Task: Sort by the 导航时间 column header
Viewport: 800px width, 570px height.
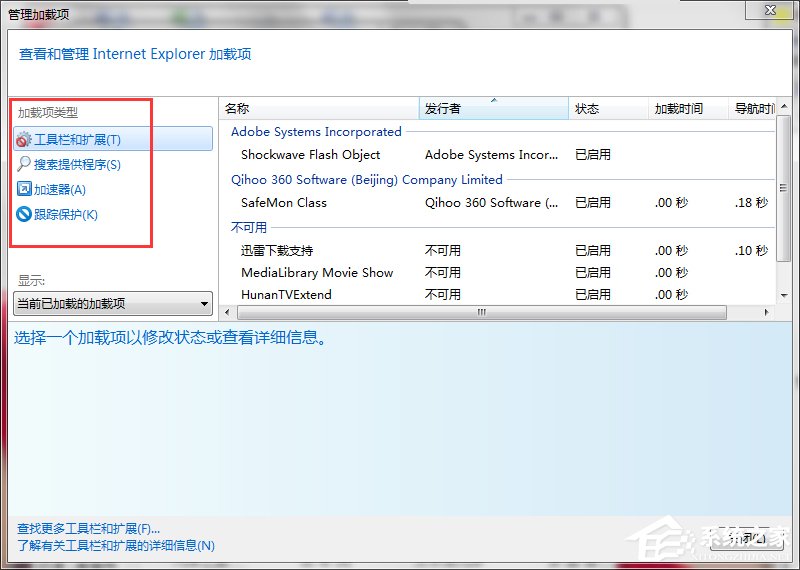Action: click(752, 108)
